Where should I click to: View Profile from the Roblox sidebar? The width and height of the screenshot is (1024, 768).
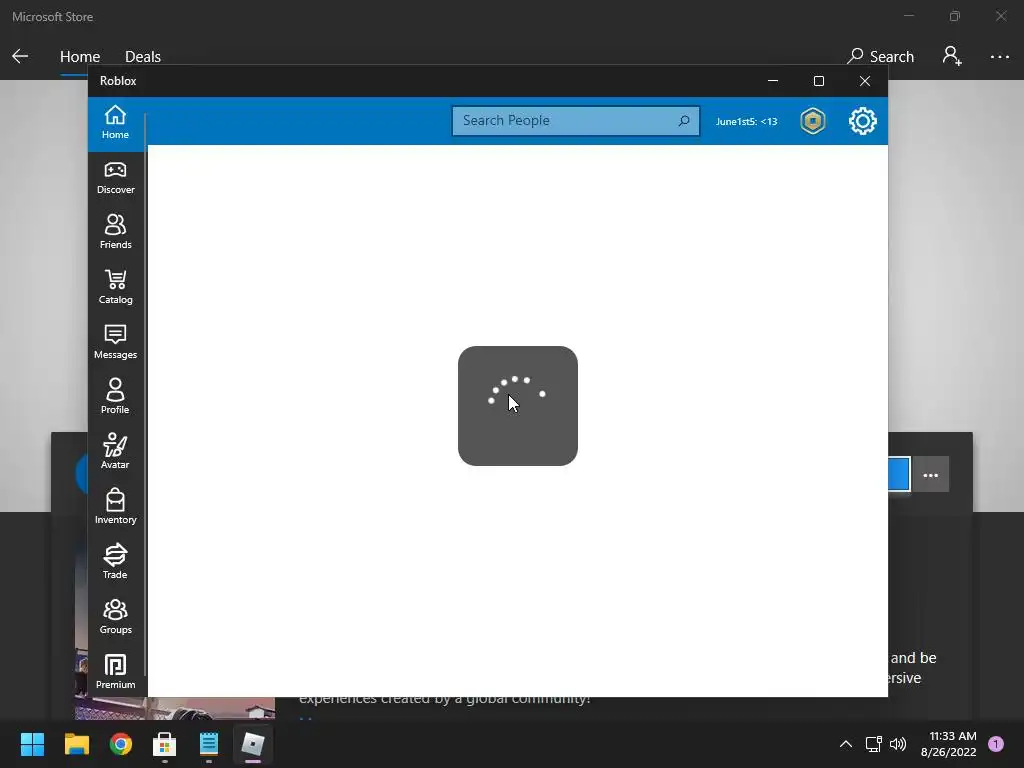tap(116, 397)
